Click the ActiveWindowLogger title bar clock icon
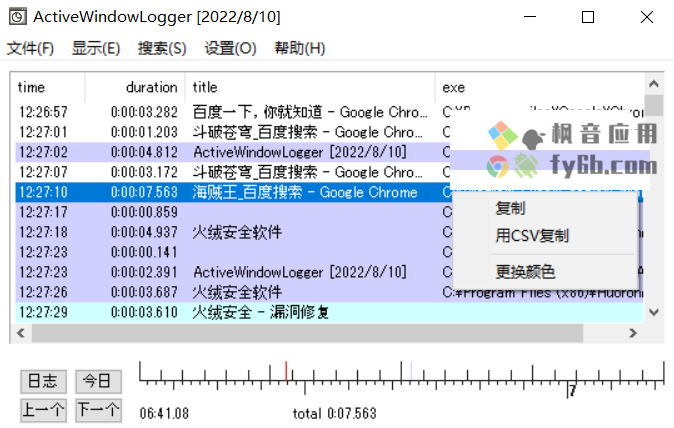 pos(18,17)
